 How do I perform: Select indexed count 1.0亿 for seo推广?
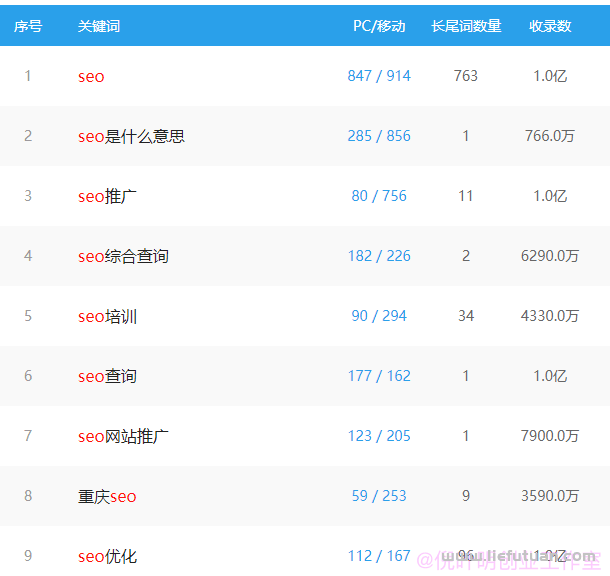coord(550,196)
